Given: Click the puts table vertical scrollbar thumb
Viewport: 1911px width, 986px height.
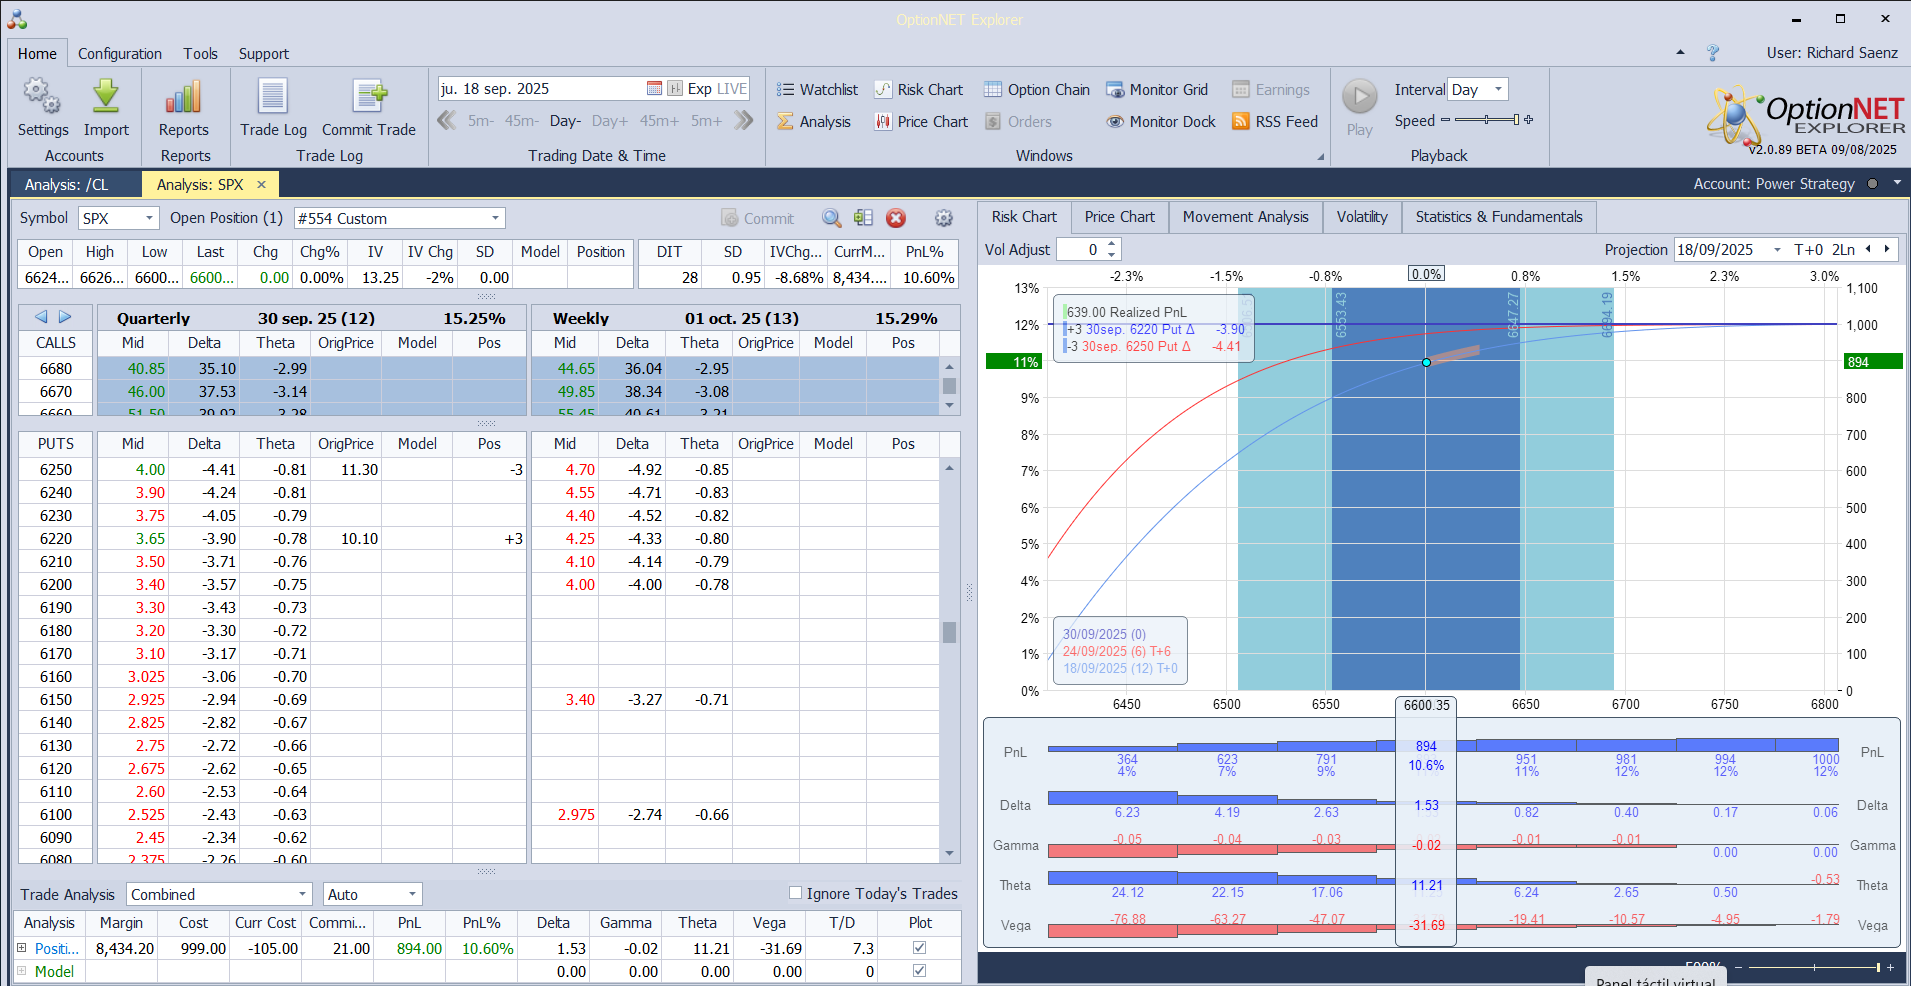Looking at the screenshot, I should click(949, 632).
